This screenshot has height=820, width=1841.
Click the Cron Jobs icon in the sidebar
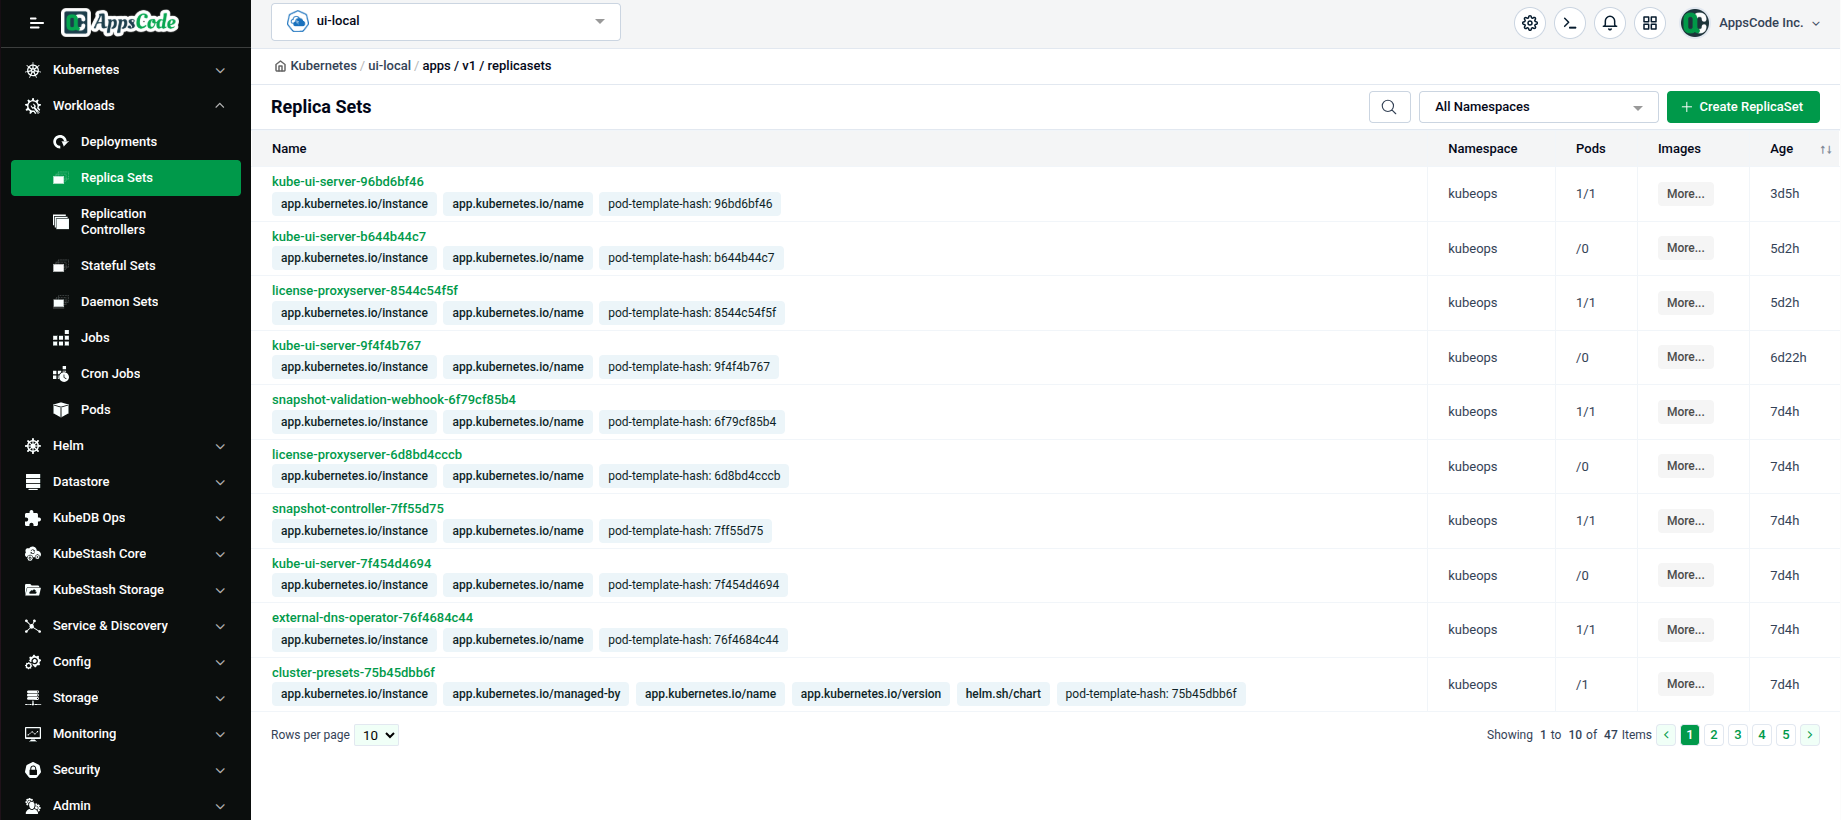61,374
